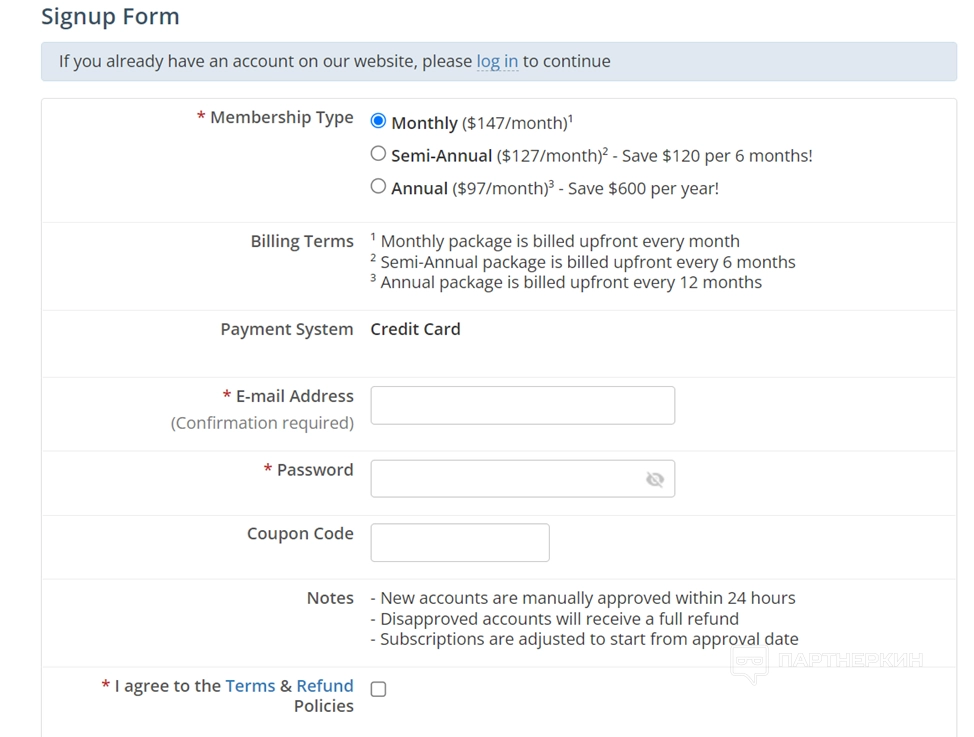
Task: Toggle password visibility eye icon
Action: (655, 479)
